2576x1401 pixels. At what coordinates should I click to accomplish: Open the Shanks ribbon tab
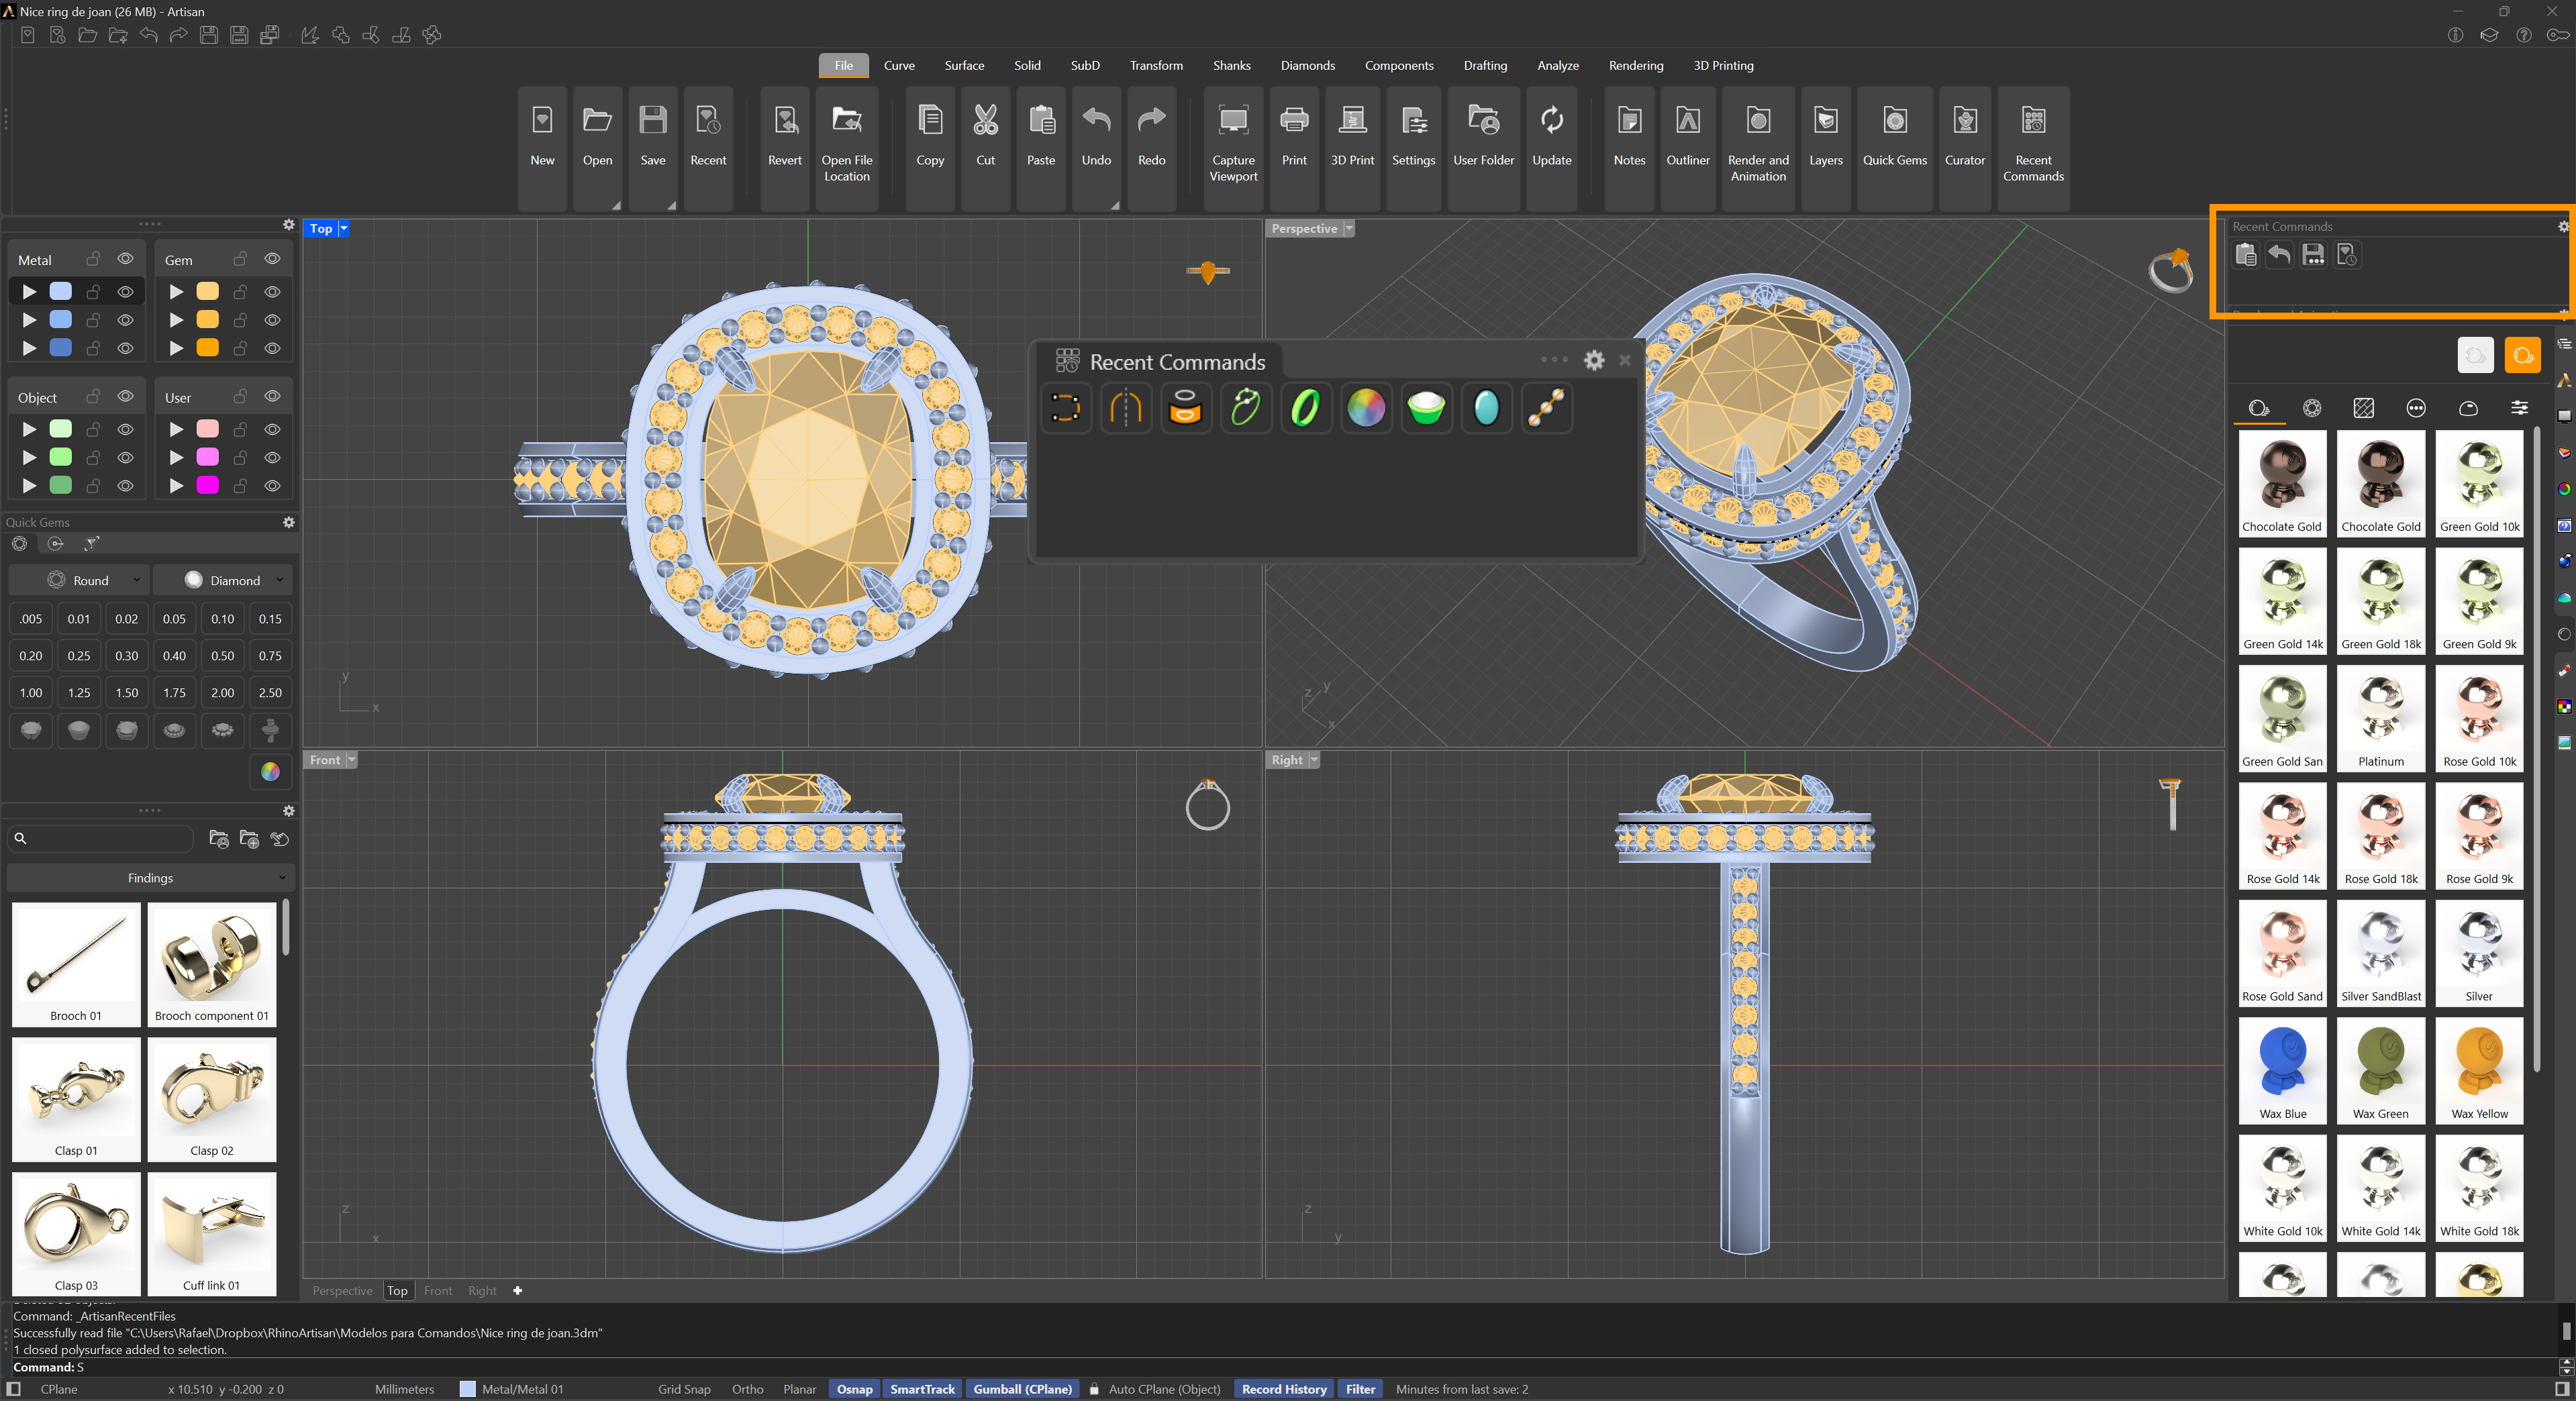click(1231, 66)
